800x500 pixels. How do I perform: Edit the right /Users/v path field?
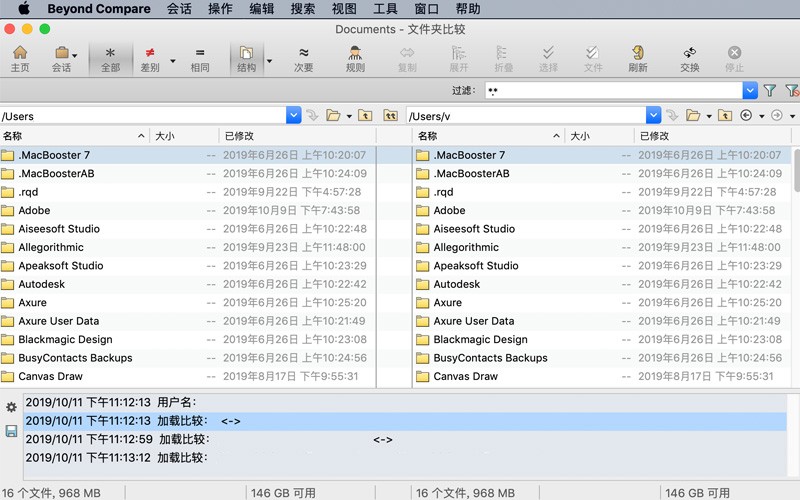point(526,116)
